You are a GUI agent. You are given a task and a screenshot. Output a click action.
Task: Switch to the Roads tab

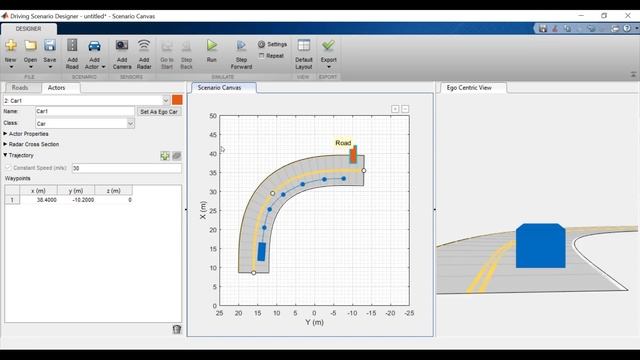(x=20, y=88)
